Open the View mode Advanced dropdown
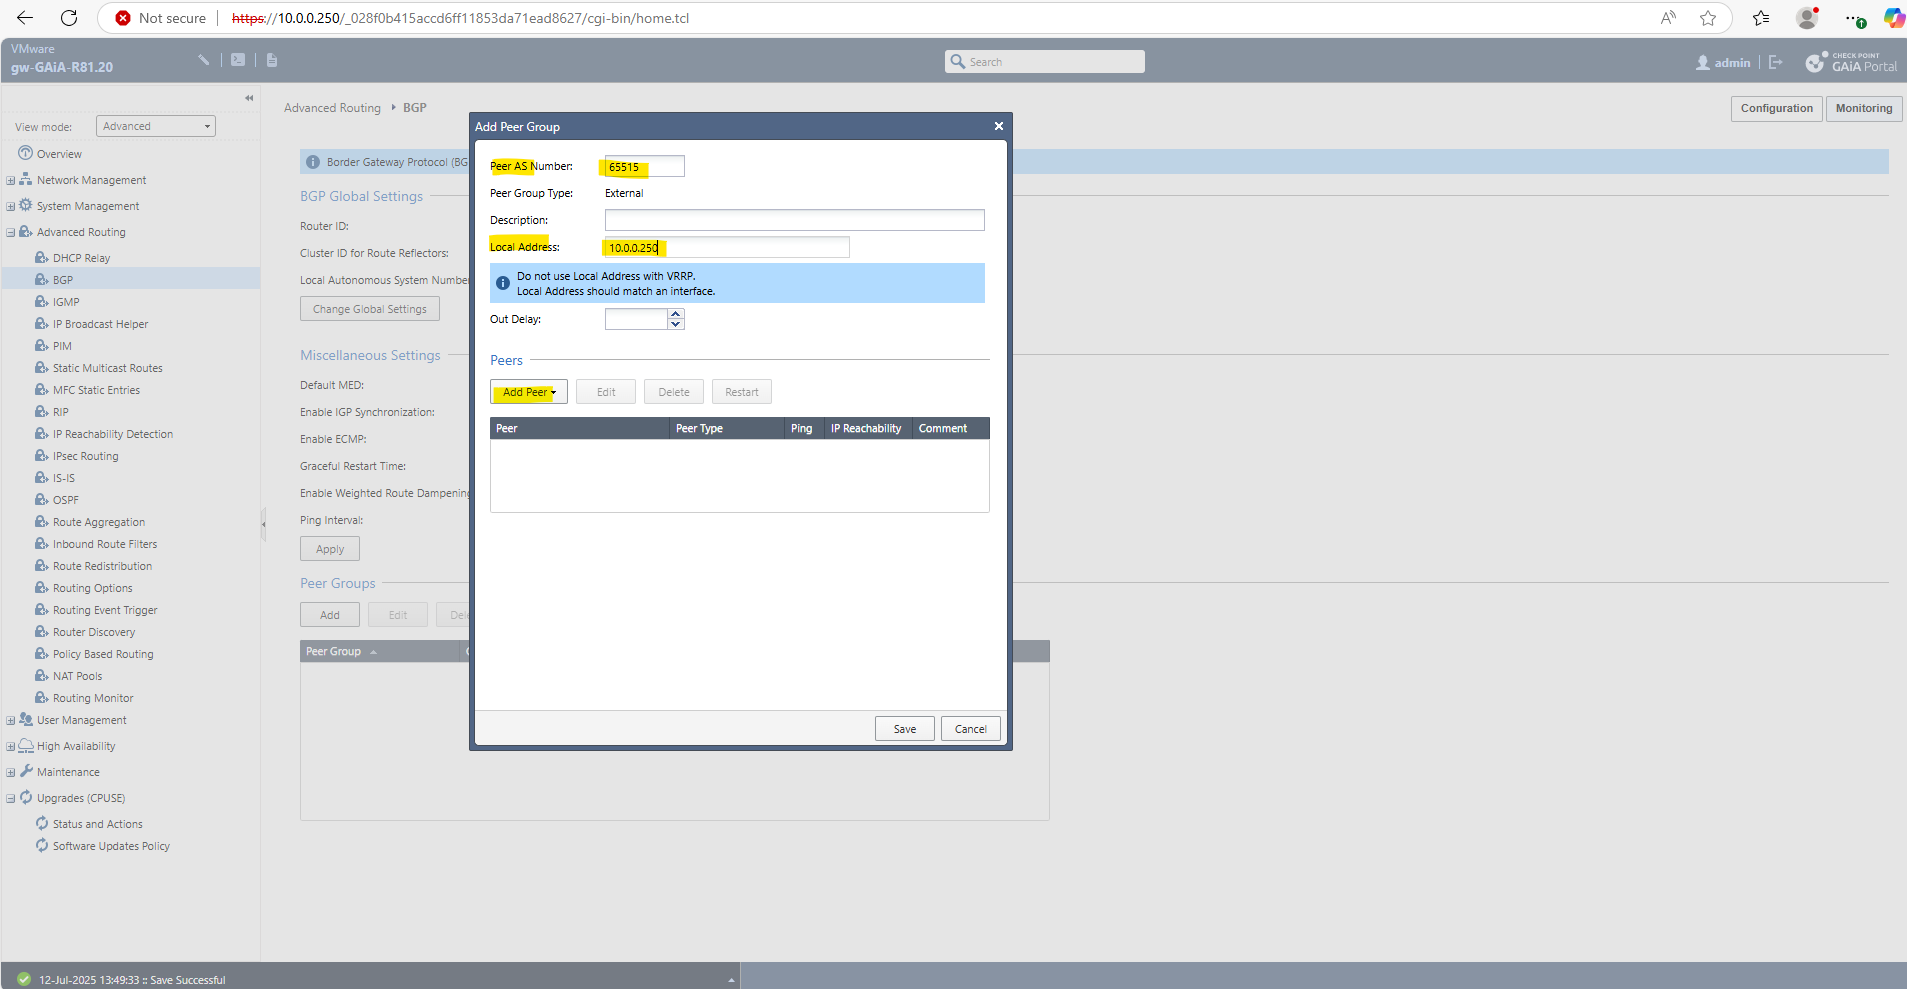This screenshot has height=989, width=1907. tap(156, 126)
